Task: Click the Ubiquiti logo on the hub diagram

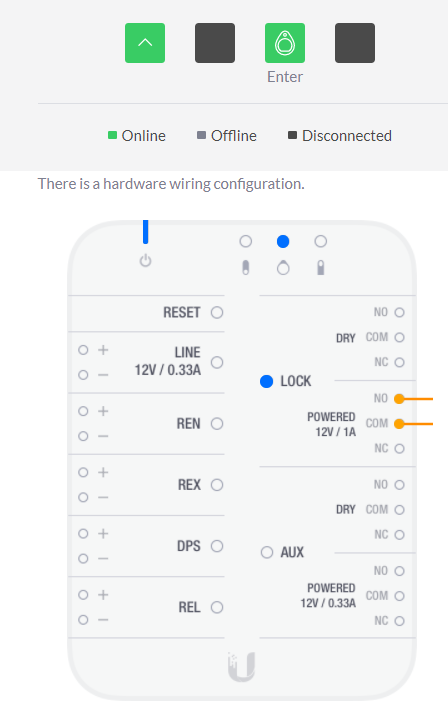Action: (242, 667)
